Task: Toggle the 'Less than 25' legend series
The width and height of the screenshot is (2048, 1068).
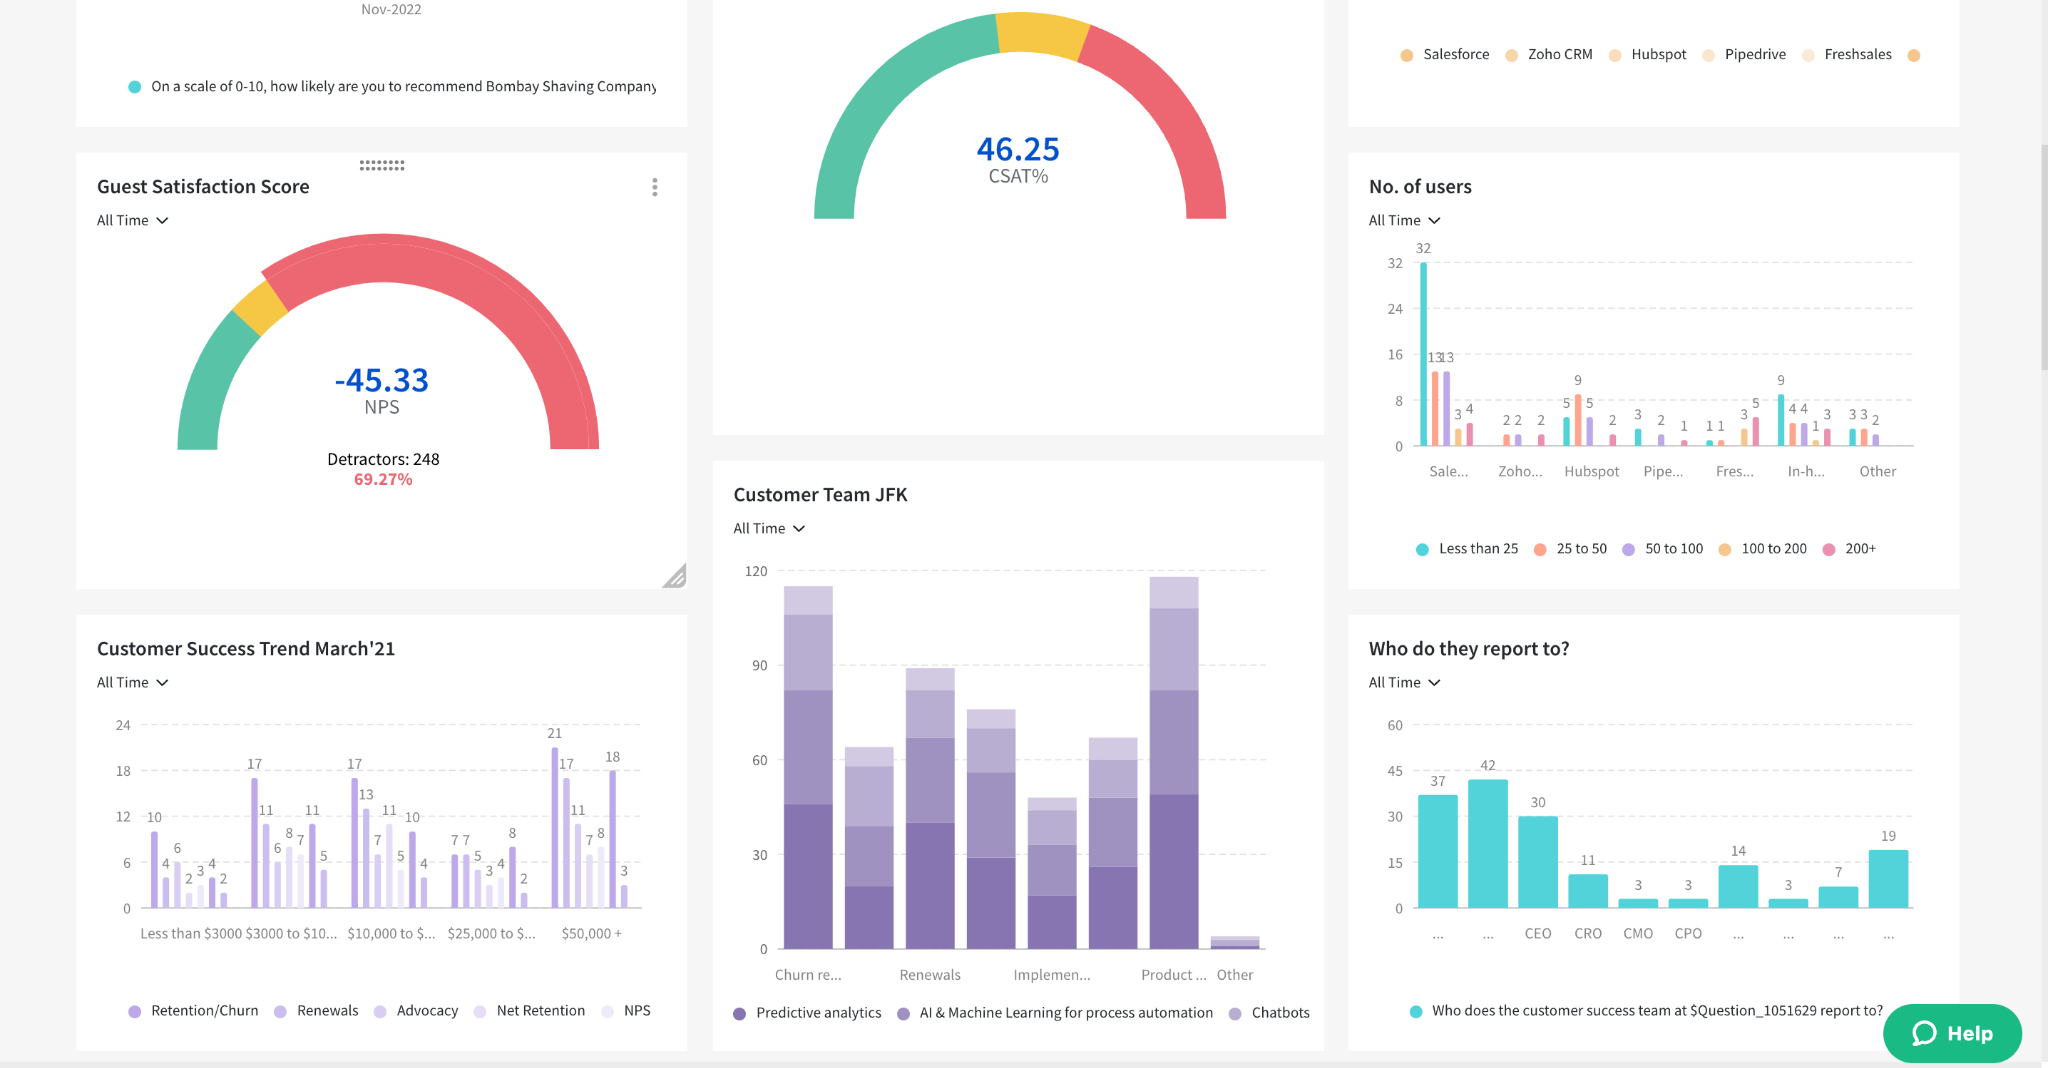Action: (x=1467, y=549)
